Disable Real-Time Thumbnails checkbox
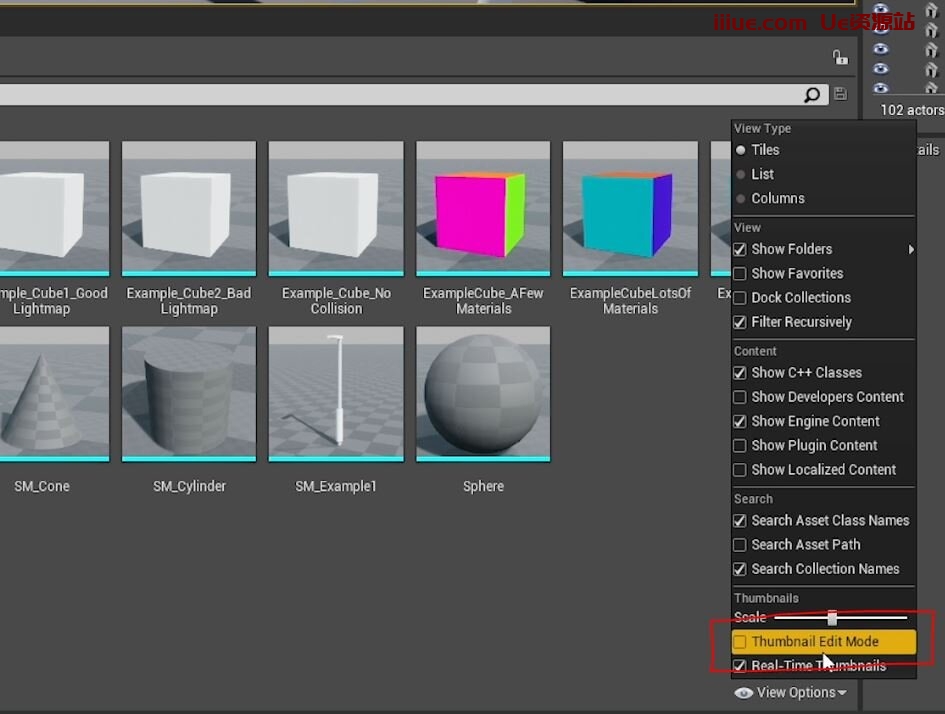The height and width of the screenshot is (714, 945). click(740, 666)
